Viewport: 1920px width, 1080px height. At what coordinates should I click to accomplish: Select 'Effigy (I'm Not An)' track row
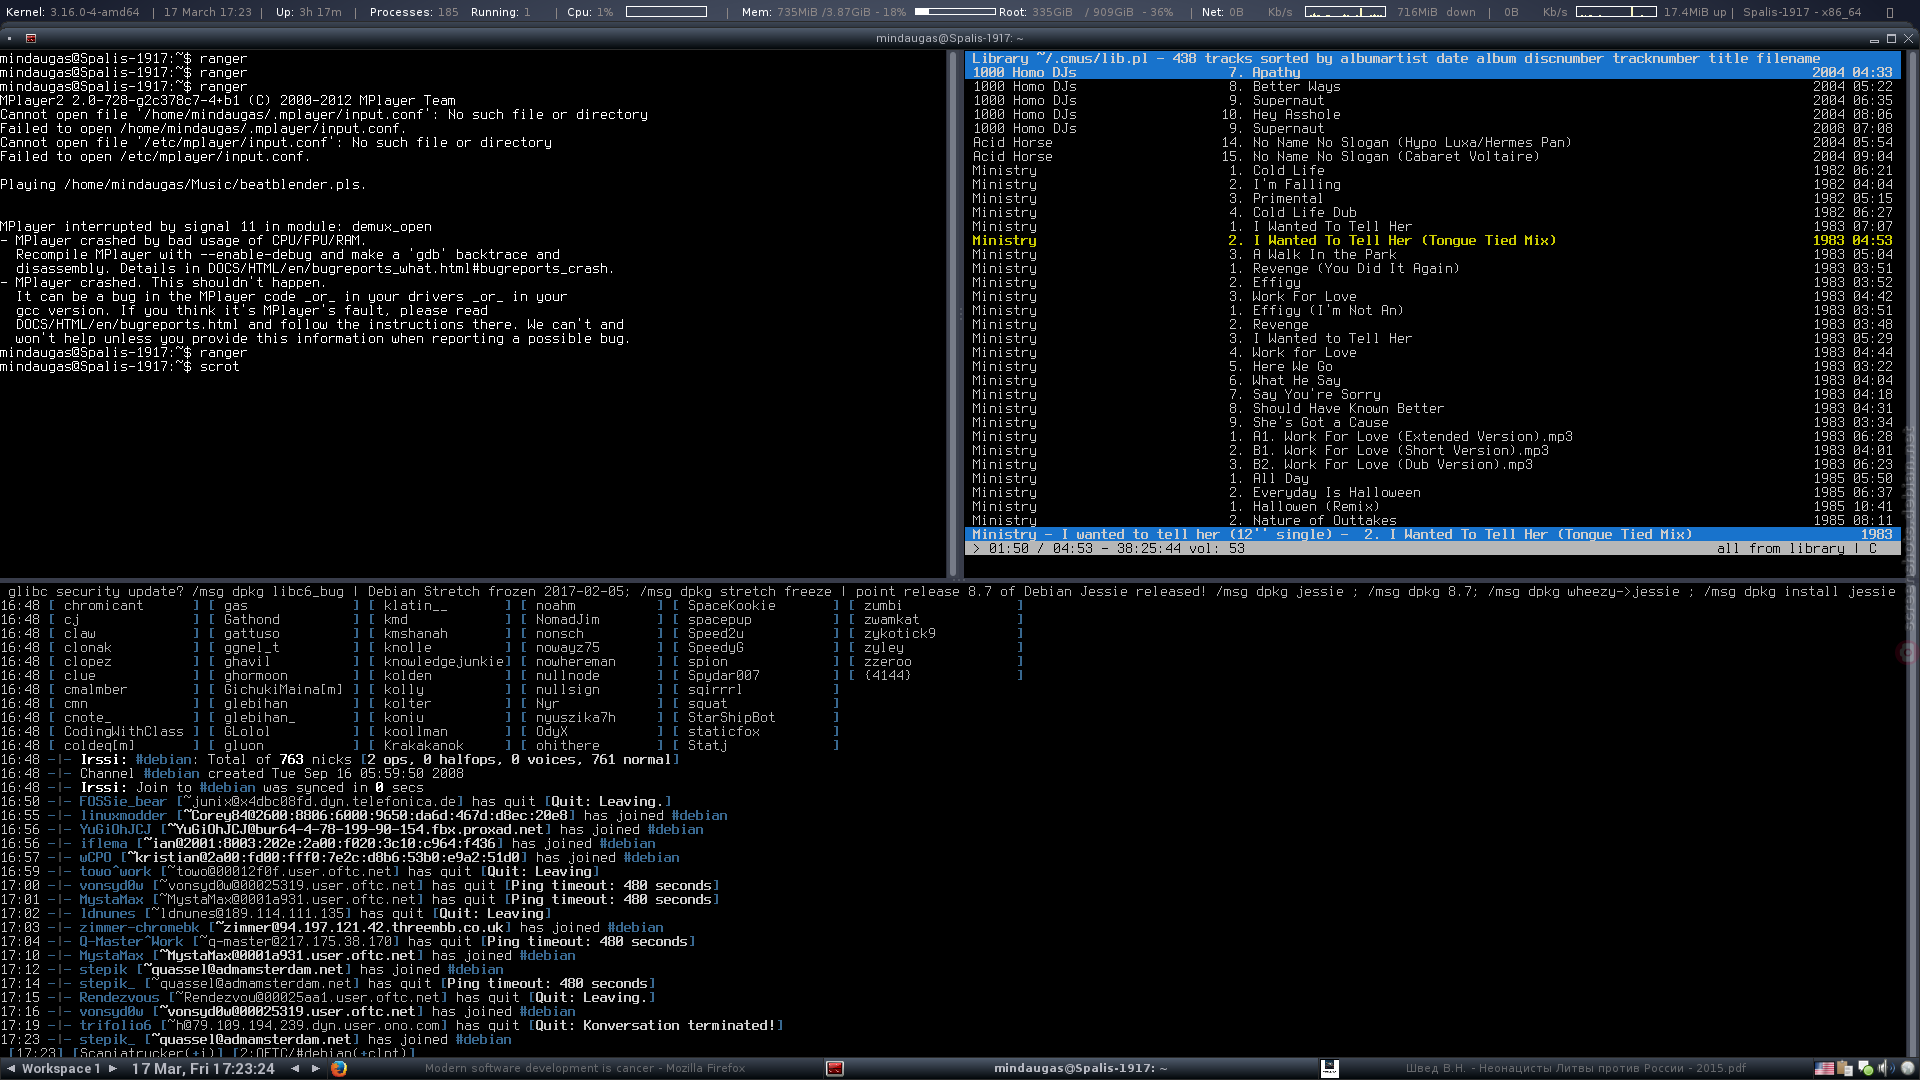1432,311
